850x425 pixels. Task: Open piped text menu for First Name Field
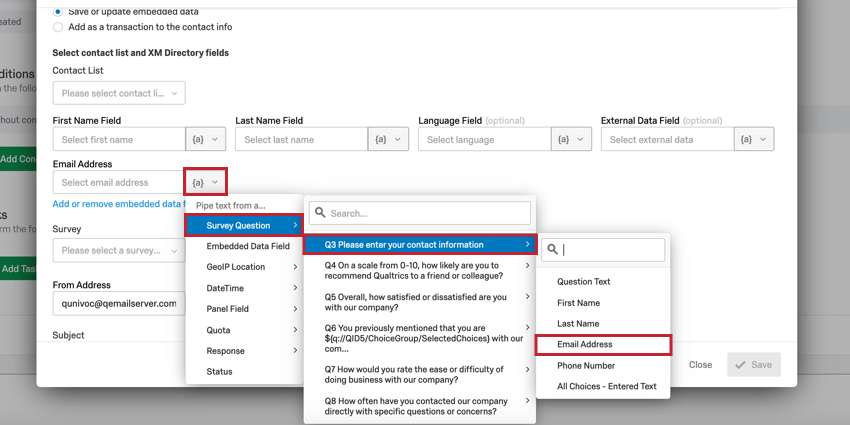[x=205, y=139]
